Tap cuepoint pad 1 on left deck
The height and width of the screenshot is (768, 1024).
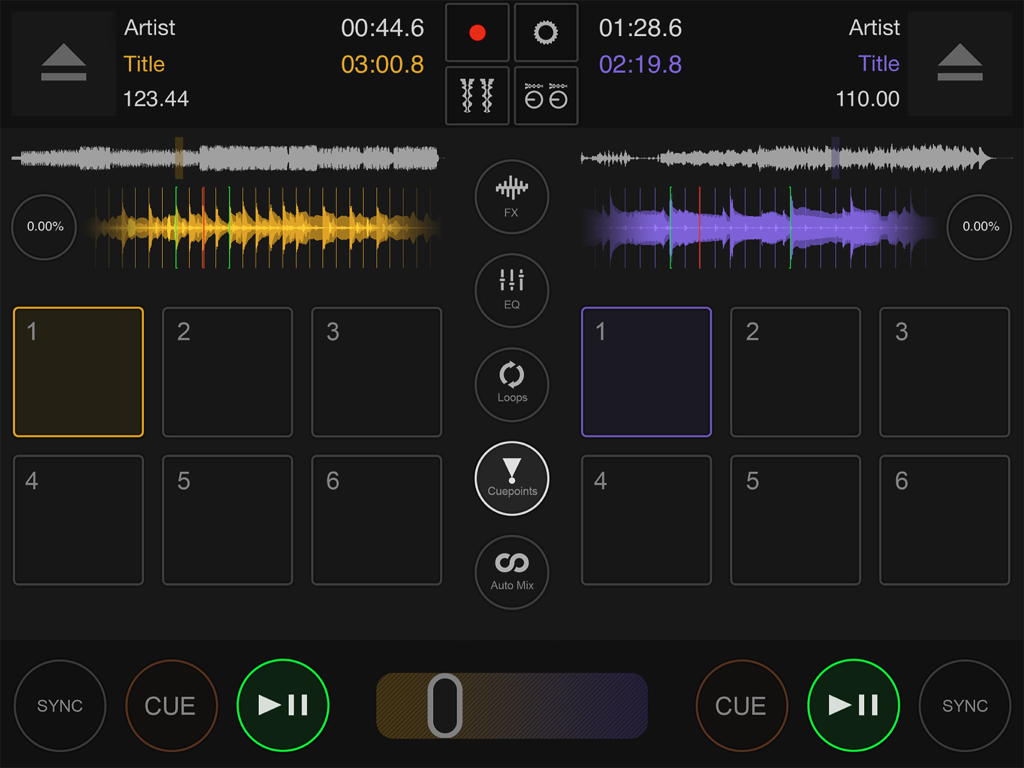(78, 371)
